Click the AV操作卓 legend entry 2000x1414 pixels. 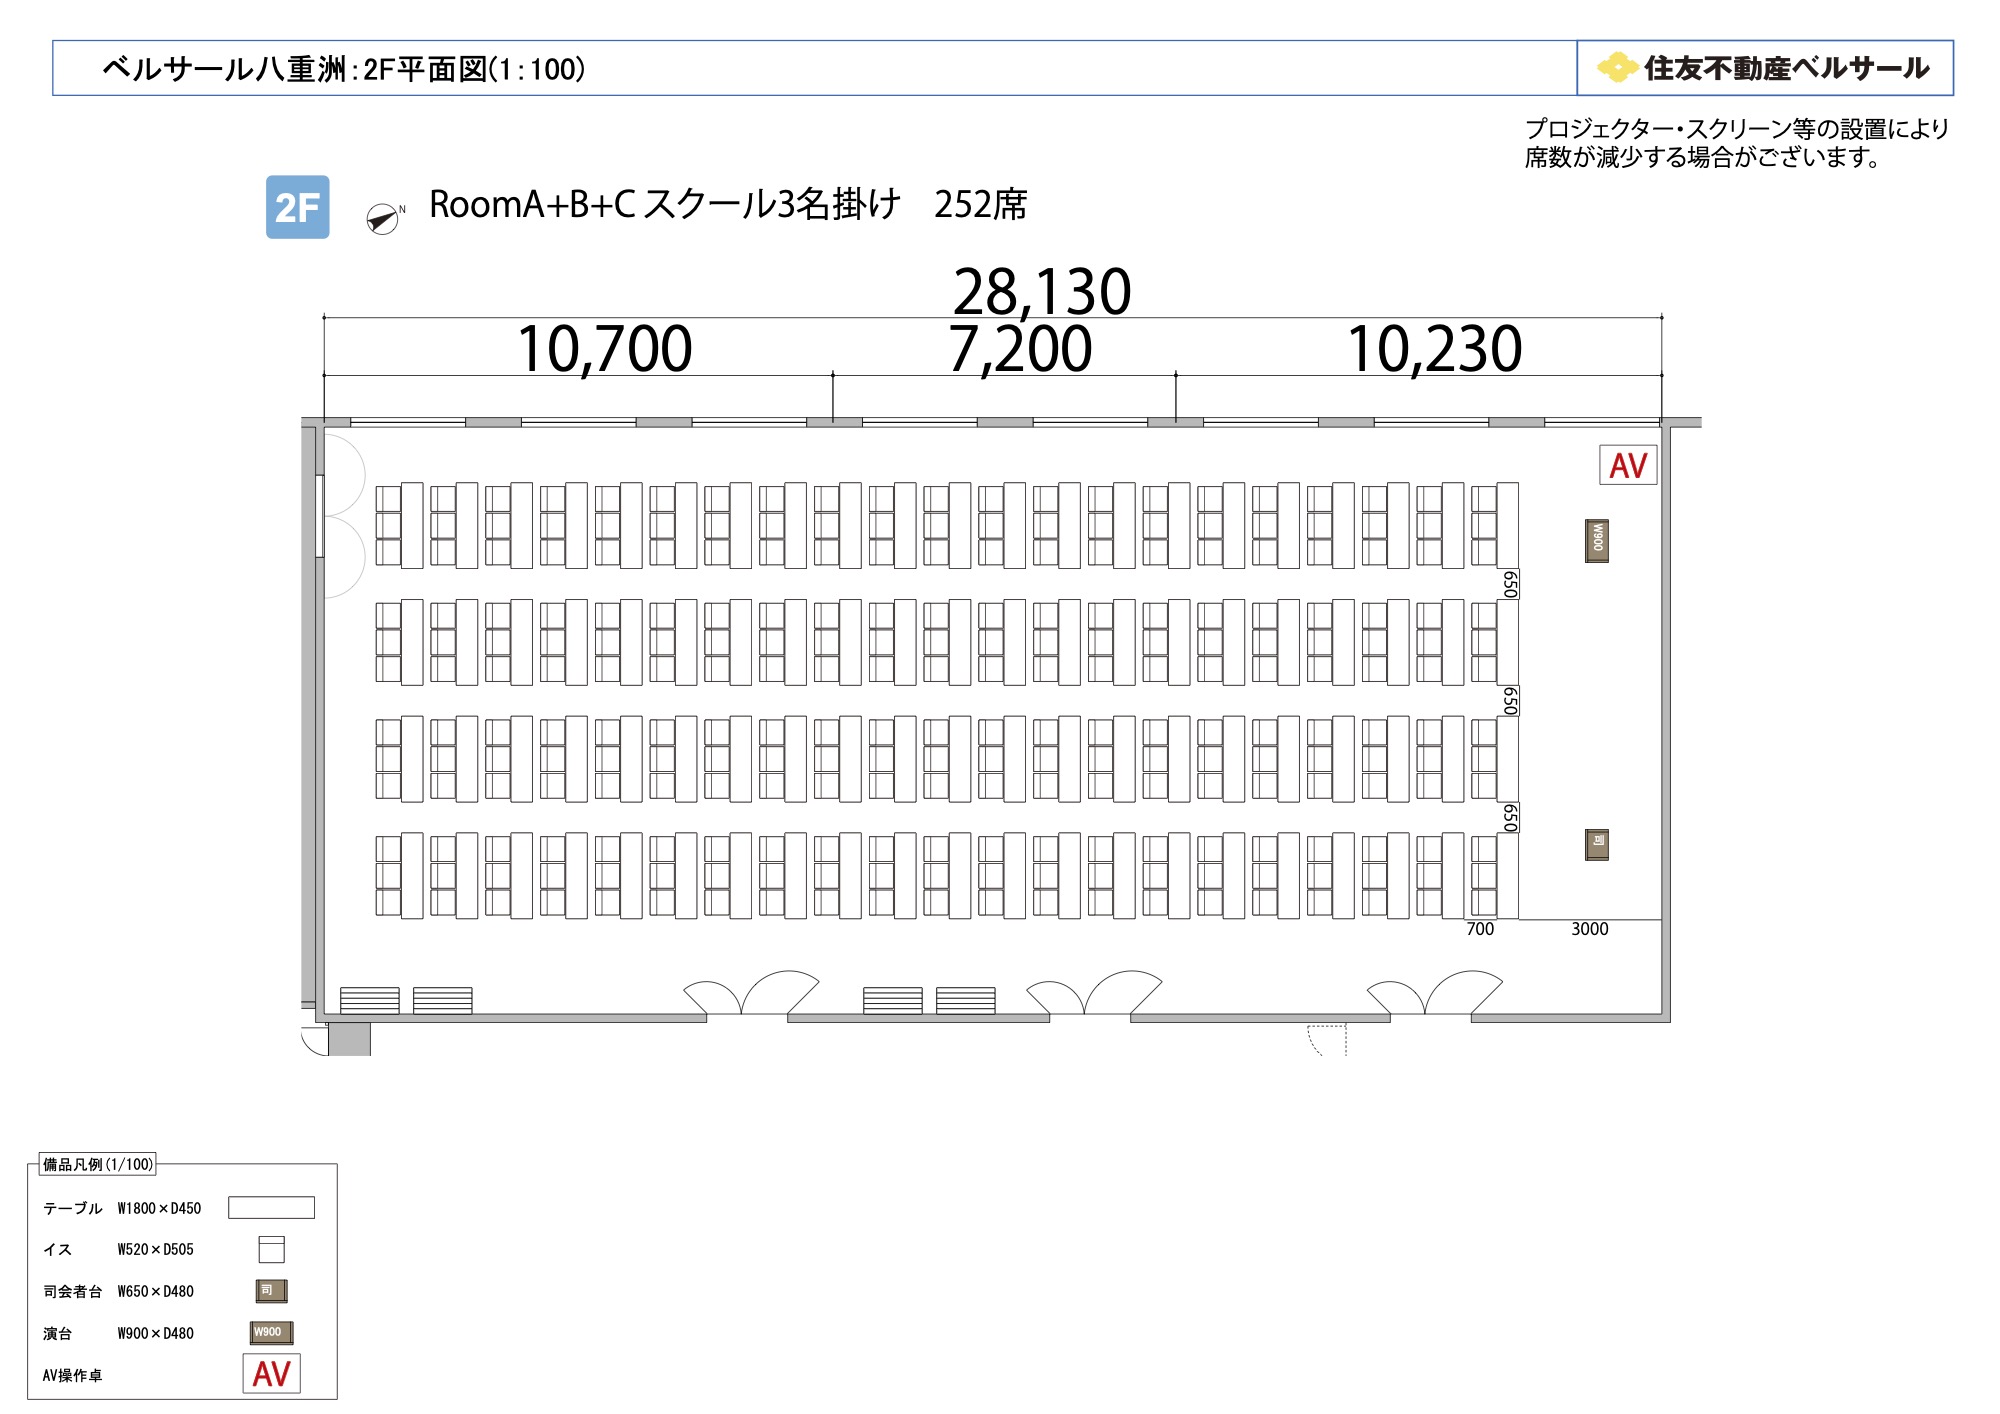pyautogui.click(x=72, y=1376)
